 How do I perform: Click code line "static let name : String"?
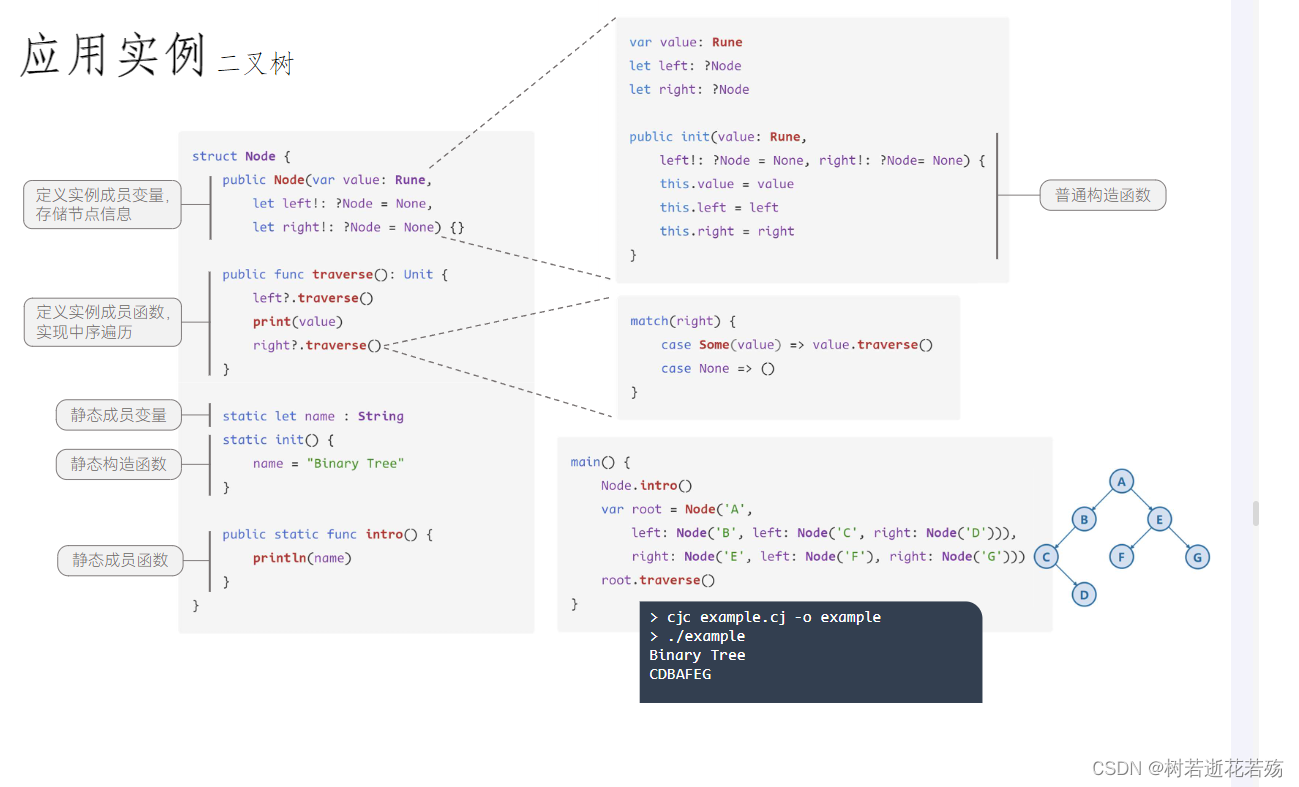(x=313, y=416)
